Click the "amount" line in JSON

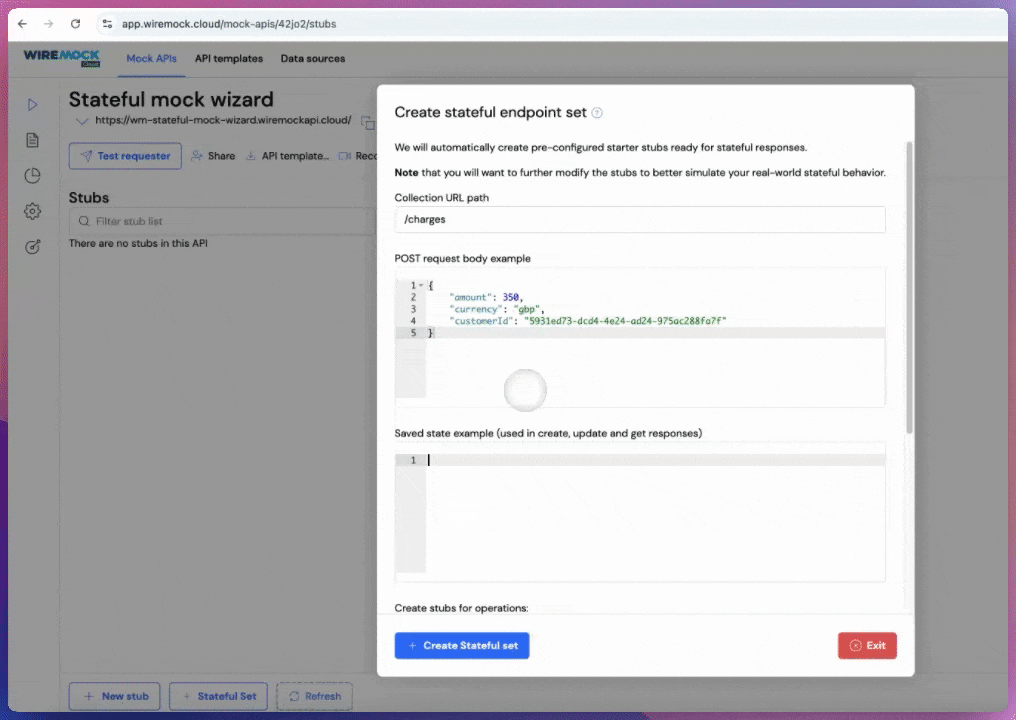coord(486,297)
